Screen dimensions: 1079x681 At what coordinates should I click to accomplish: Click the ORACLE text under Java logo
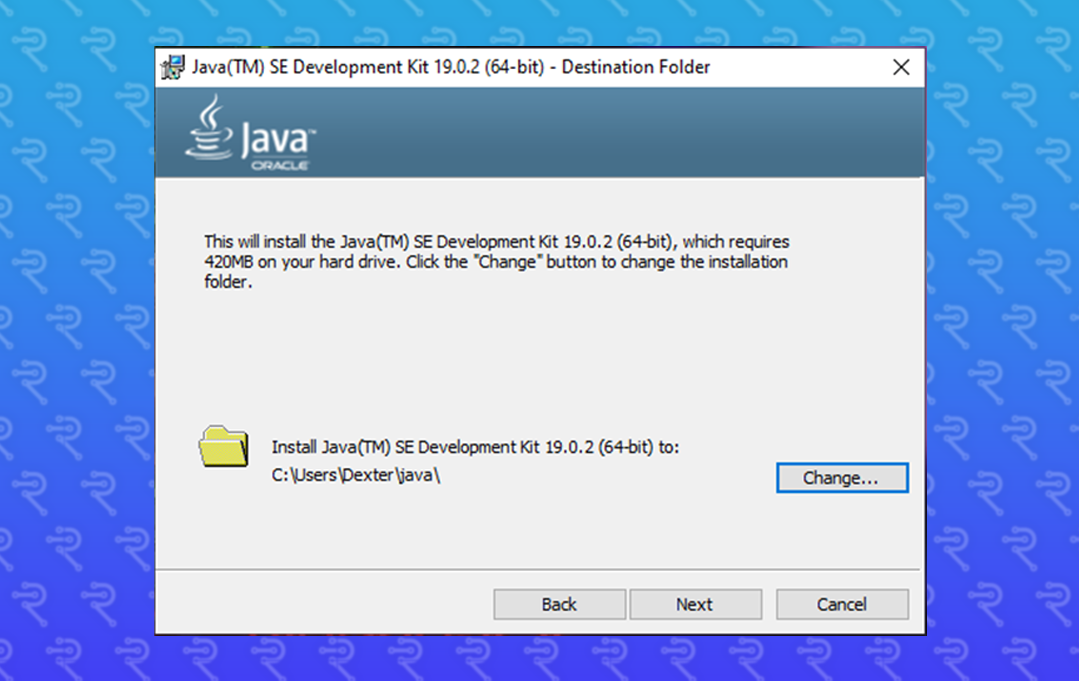click(x=279, y=165)
